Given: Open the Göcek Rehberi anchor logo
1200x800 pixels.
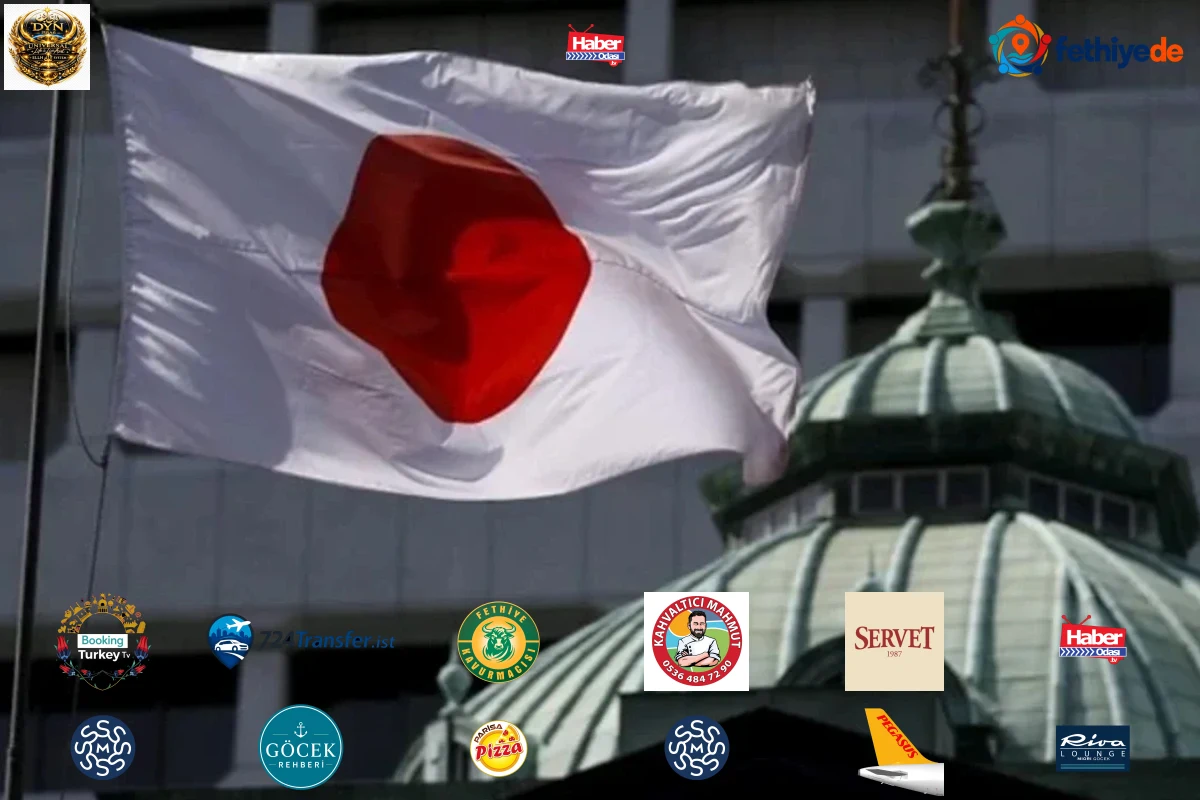Looking at the screenshot, I should (x=301, y=747).
